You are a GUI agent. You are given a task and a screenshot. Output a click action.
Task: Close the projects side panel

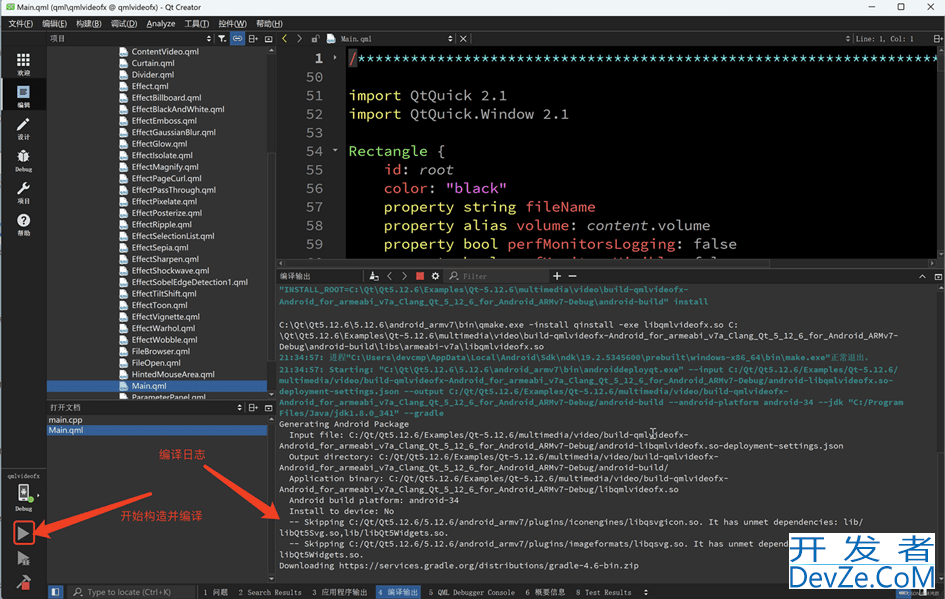[269, 39]
